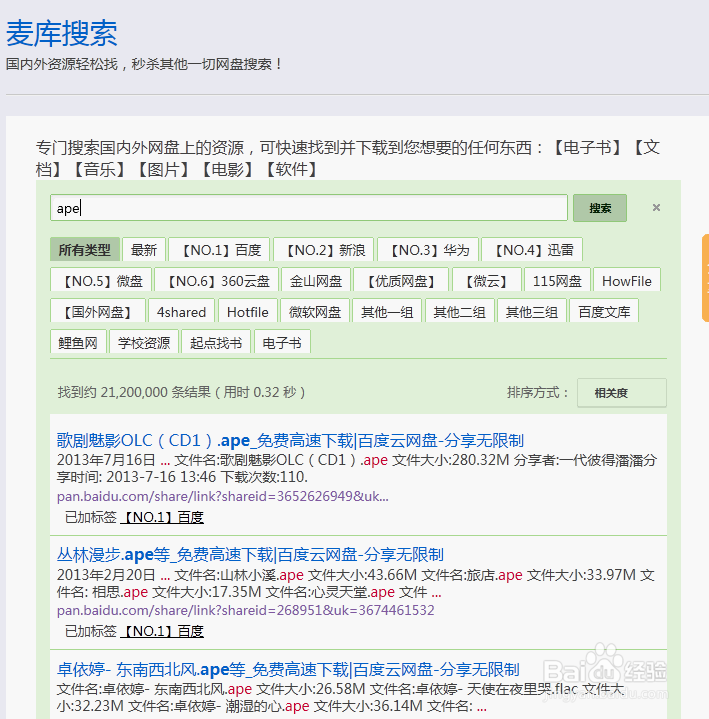Choose the 微软网盘 filter tab
This screenshot has width=709, height=719.
tap(315, 311)
